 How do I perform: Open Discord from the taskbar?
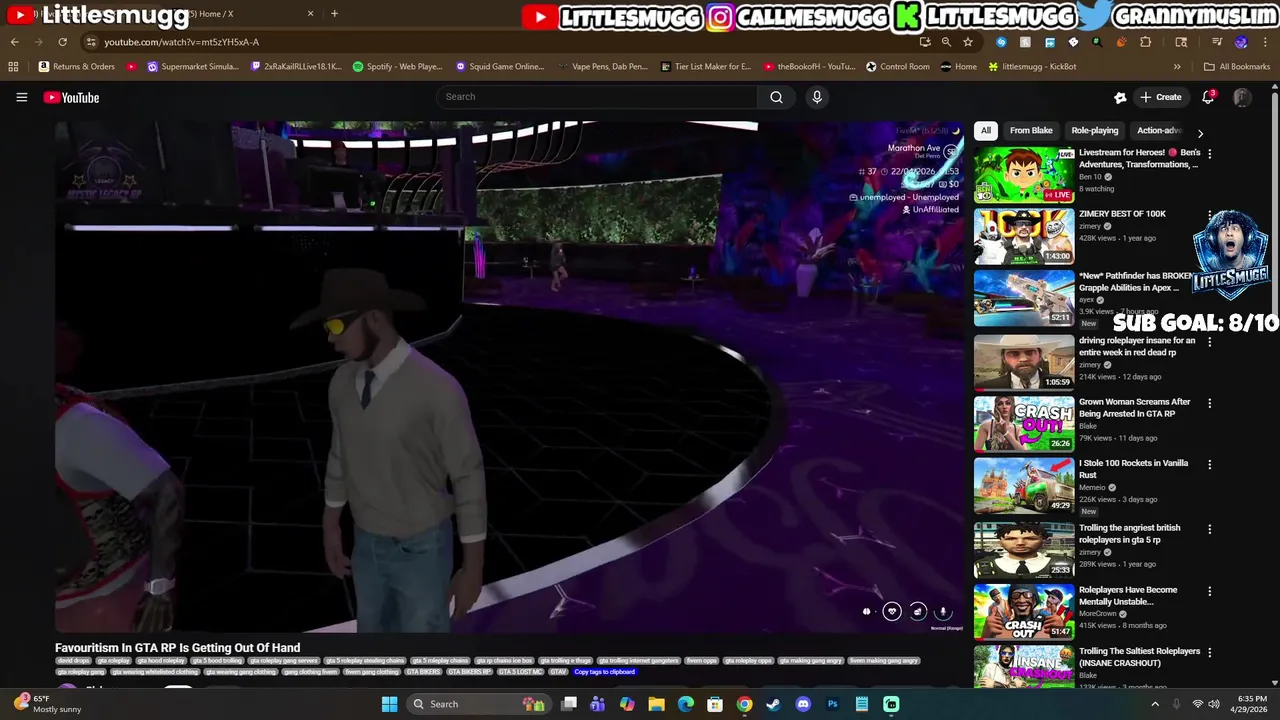tap(803, 704)
